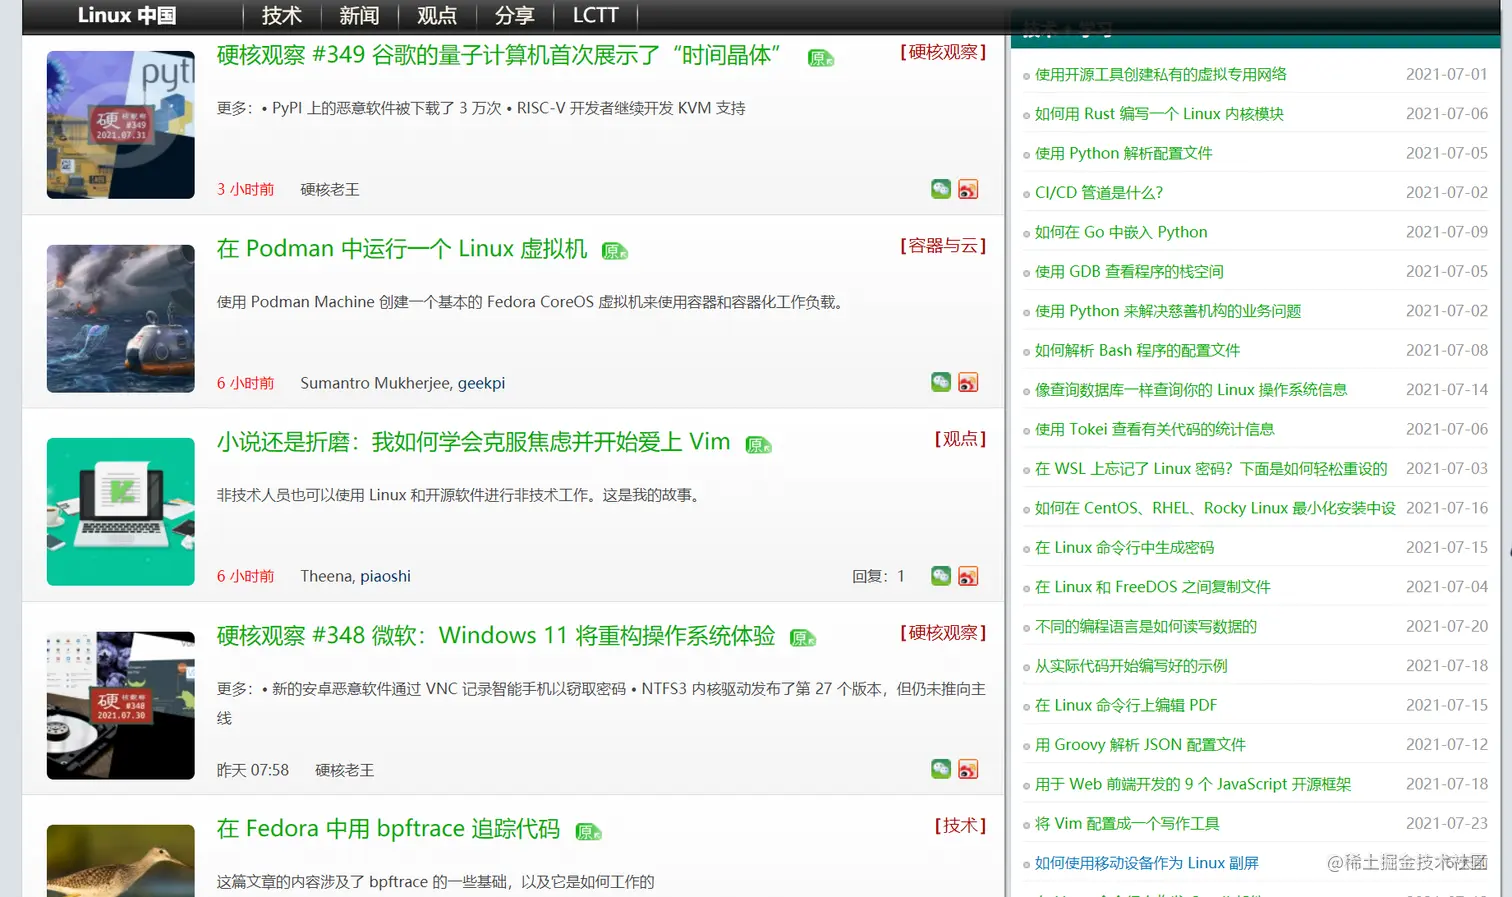Click the 回复: 1 comment count
This screenshot has width=1512, height=897.
[x=878, y=576]
